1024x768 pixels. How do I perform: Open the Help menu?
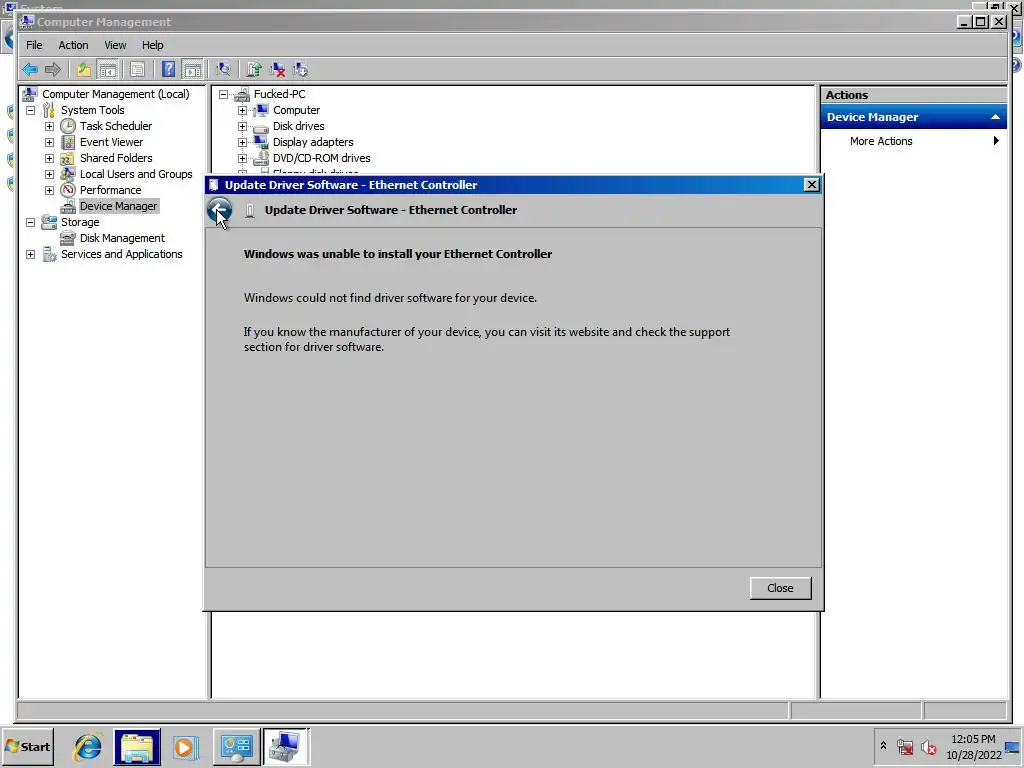point(153,45)
